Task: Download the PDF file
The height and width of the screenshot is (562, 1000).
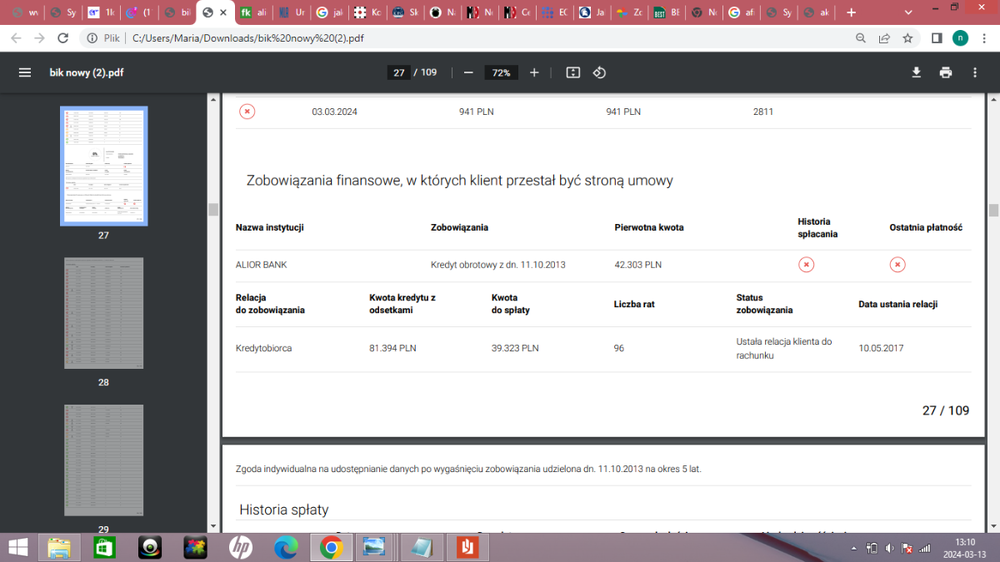Action: (x=916, y=73)
